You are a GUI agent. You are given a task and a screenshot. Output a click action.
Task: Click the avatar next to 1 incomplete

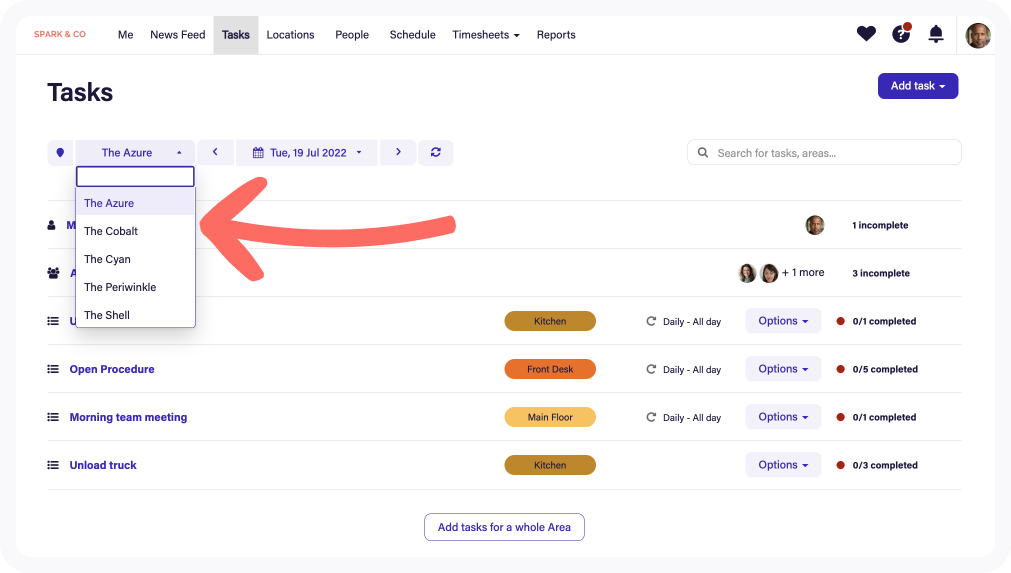815,225
